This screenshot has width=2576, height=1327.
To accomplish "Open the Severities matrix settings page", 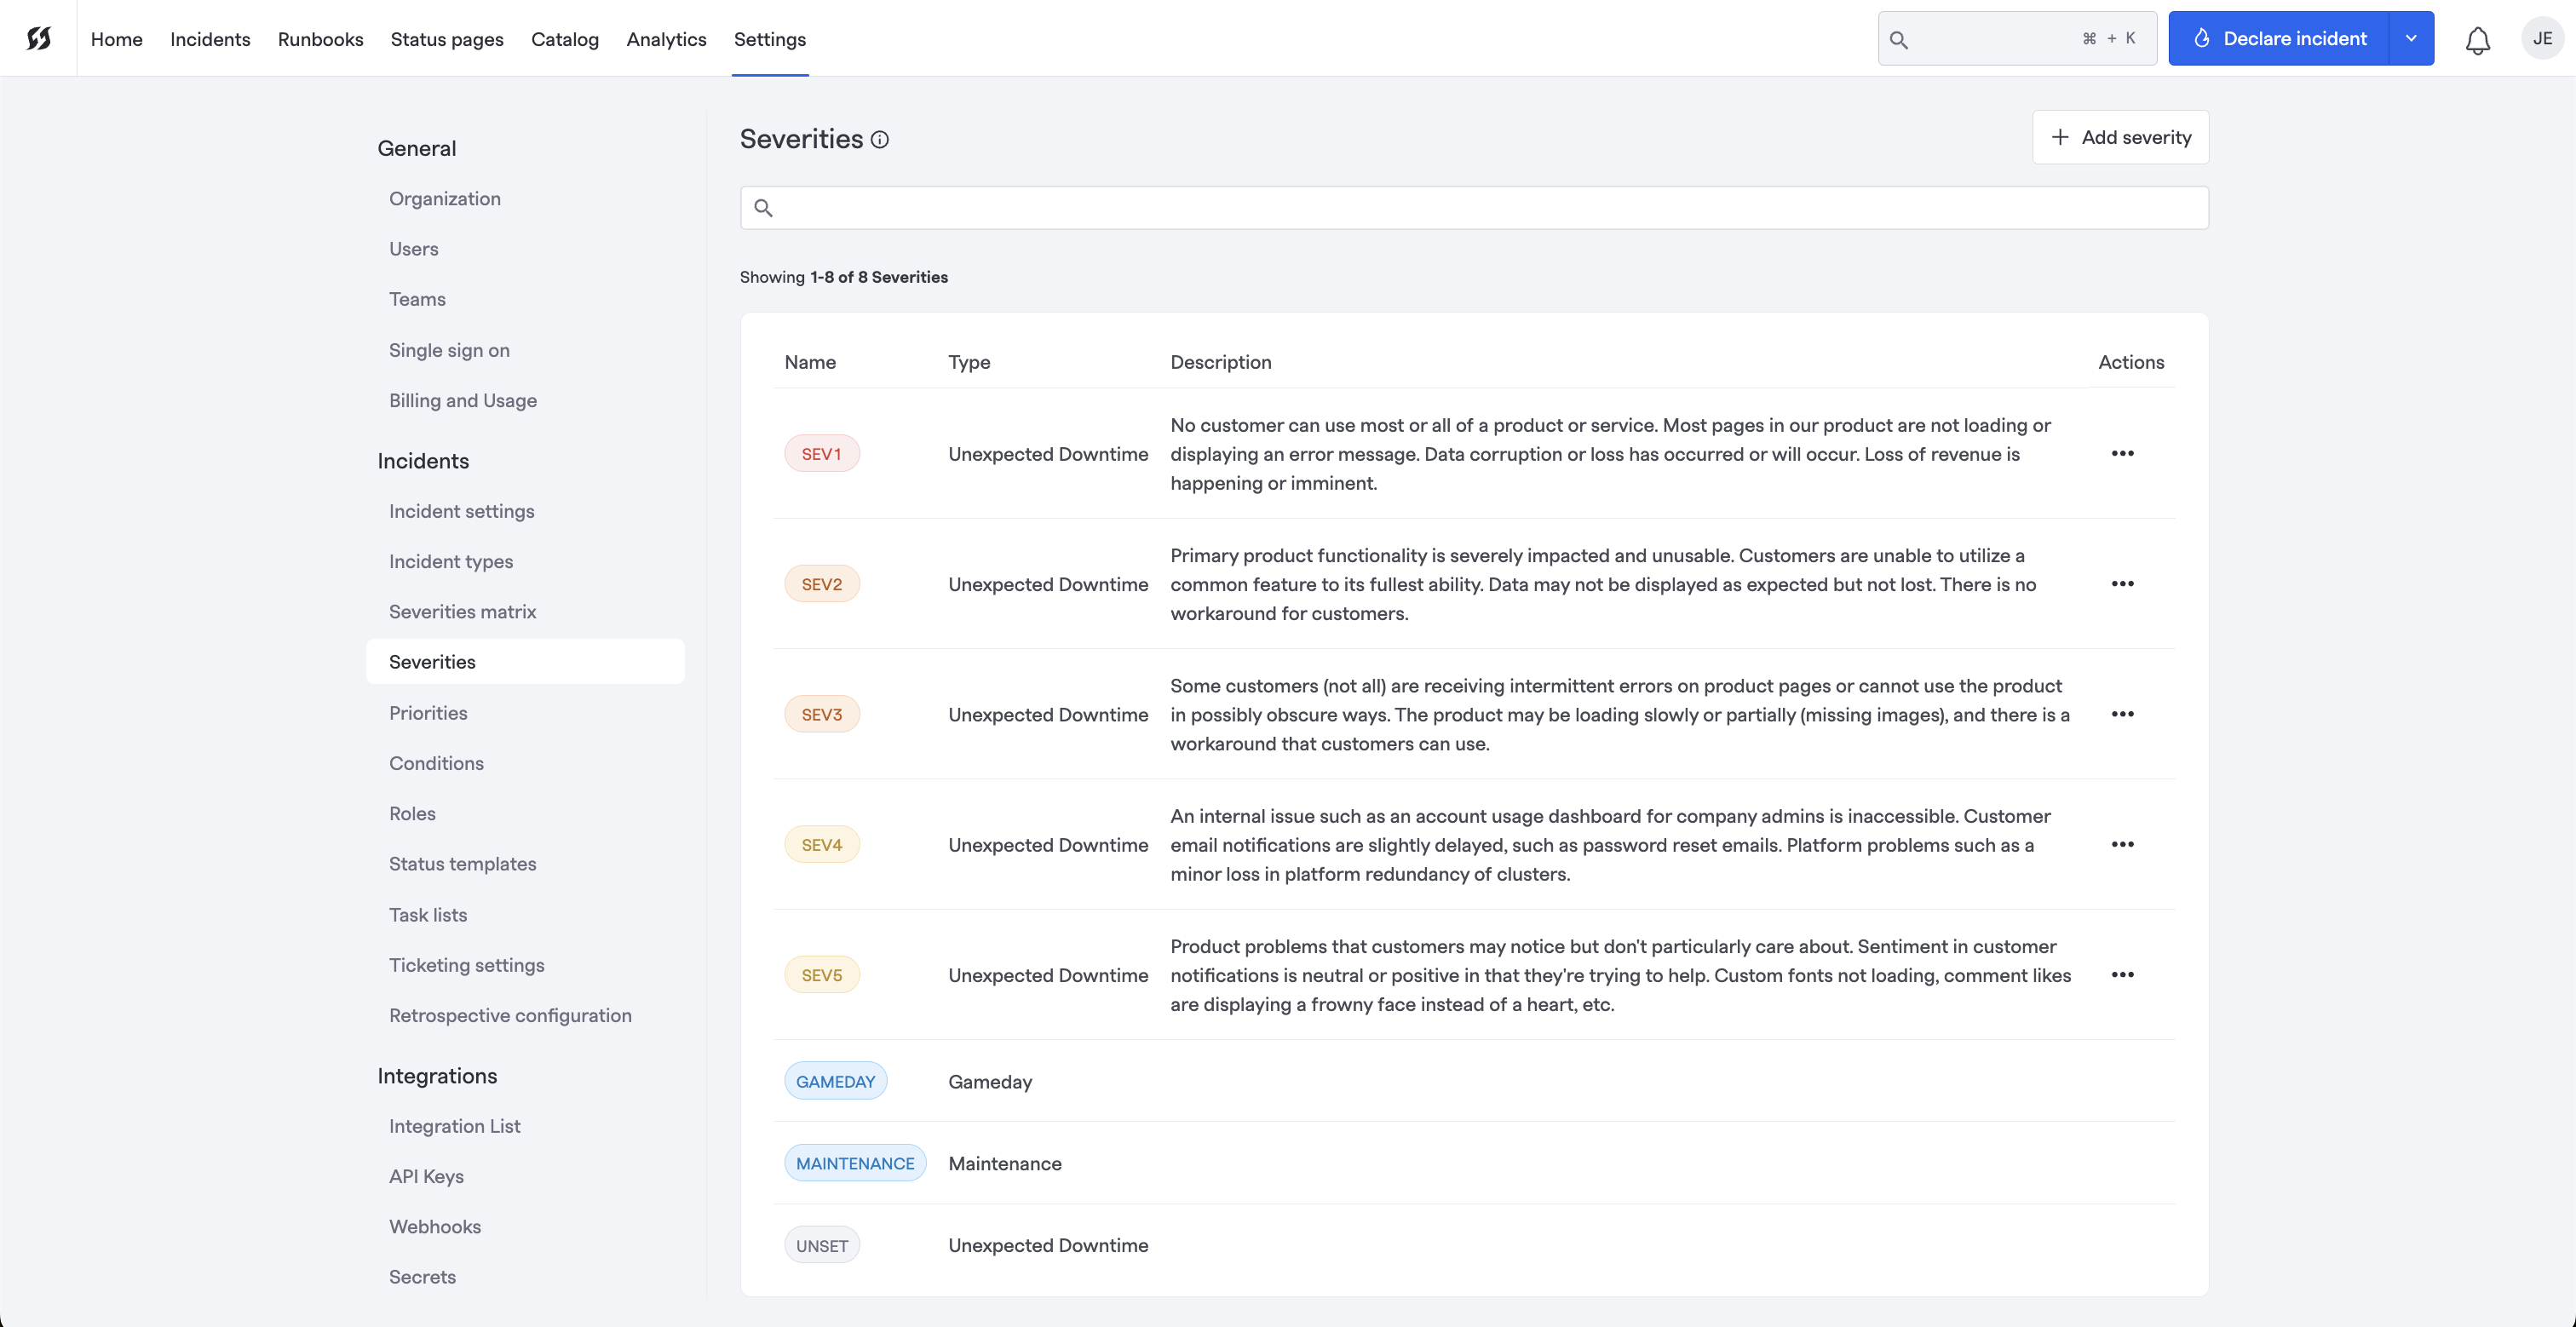I will coord(460,611).
